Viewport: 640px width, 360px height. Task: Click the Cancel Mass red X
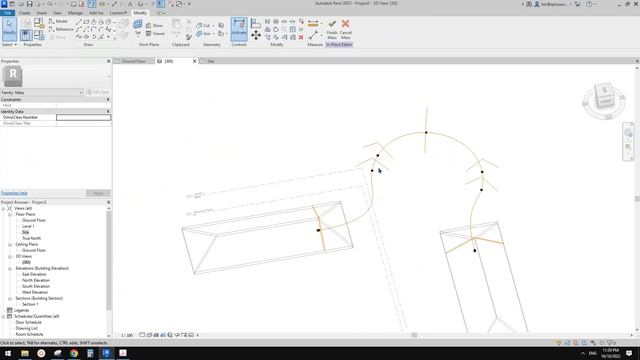click(x=345, y=29)
